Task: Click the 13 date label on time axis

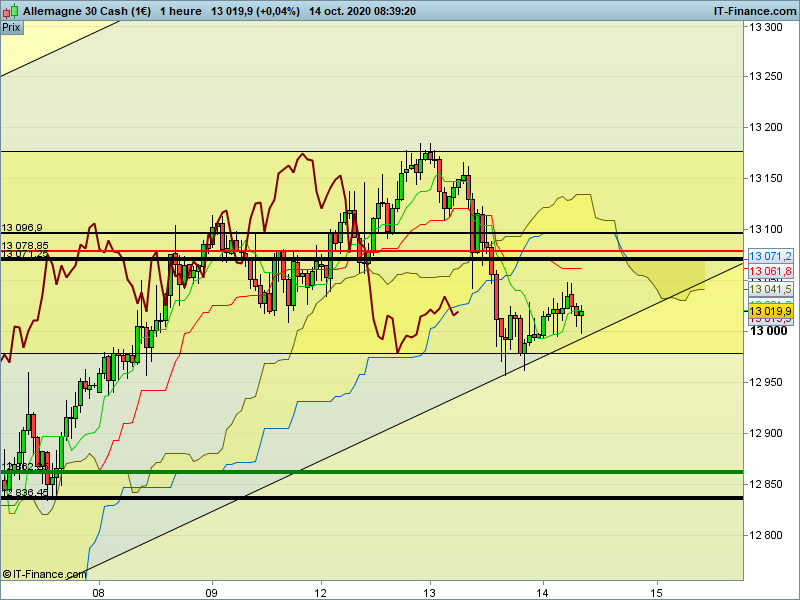Action: (430, 593)
